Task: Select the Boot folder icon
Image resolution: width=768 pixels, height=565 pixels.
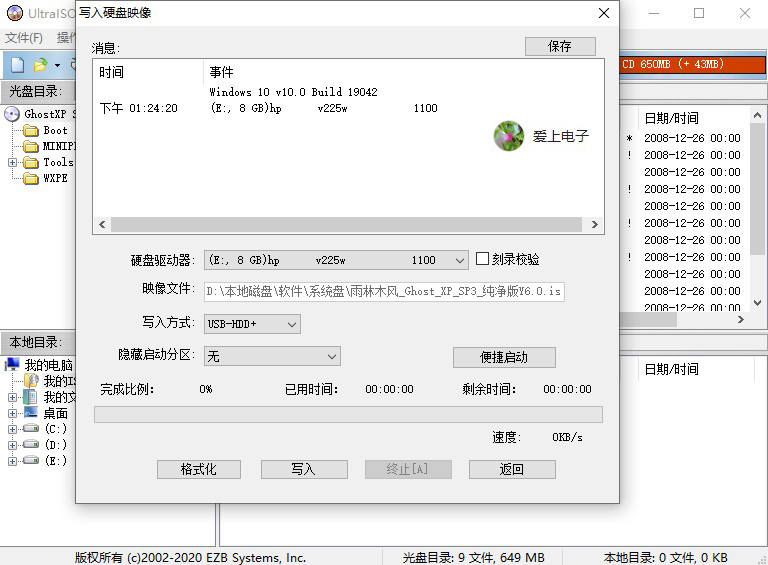Action: (31, 130)
